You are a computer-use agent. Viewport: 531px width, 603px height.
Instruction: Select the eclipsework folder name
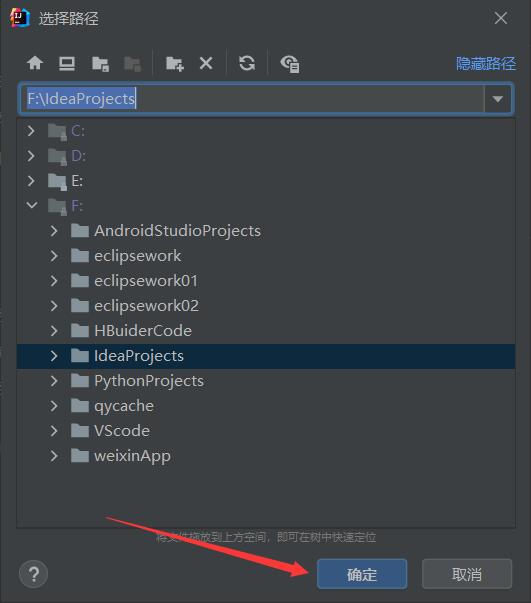point(138,256)
